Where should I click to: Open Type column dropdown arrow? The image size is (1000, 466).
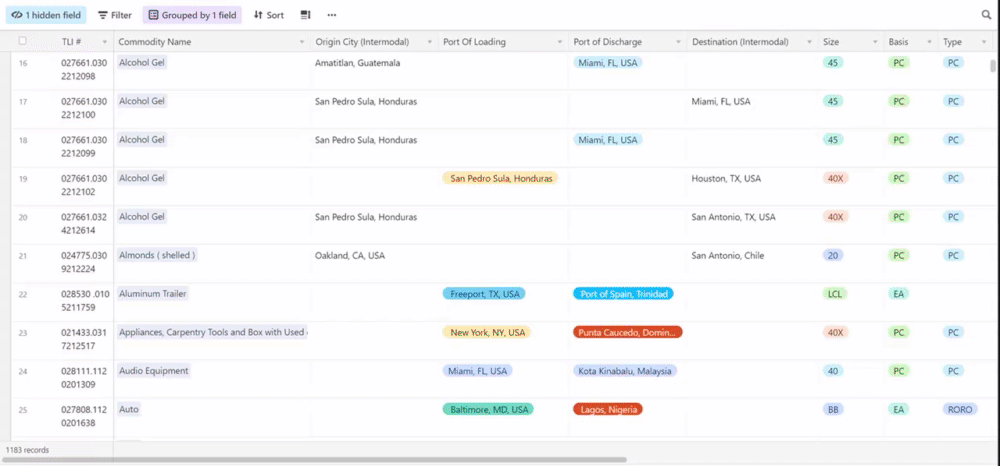pos(985,42)
